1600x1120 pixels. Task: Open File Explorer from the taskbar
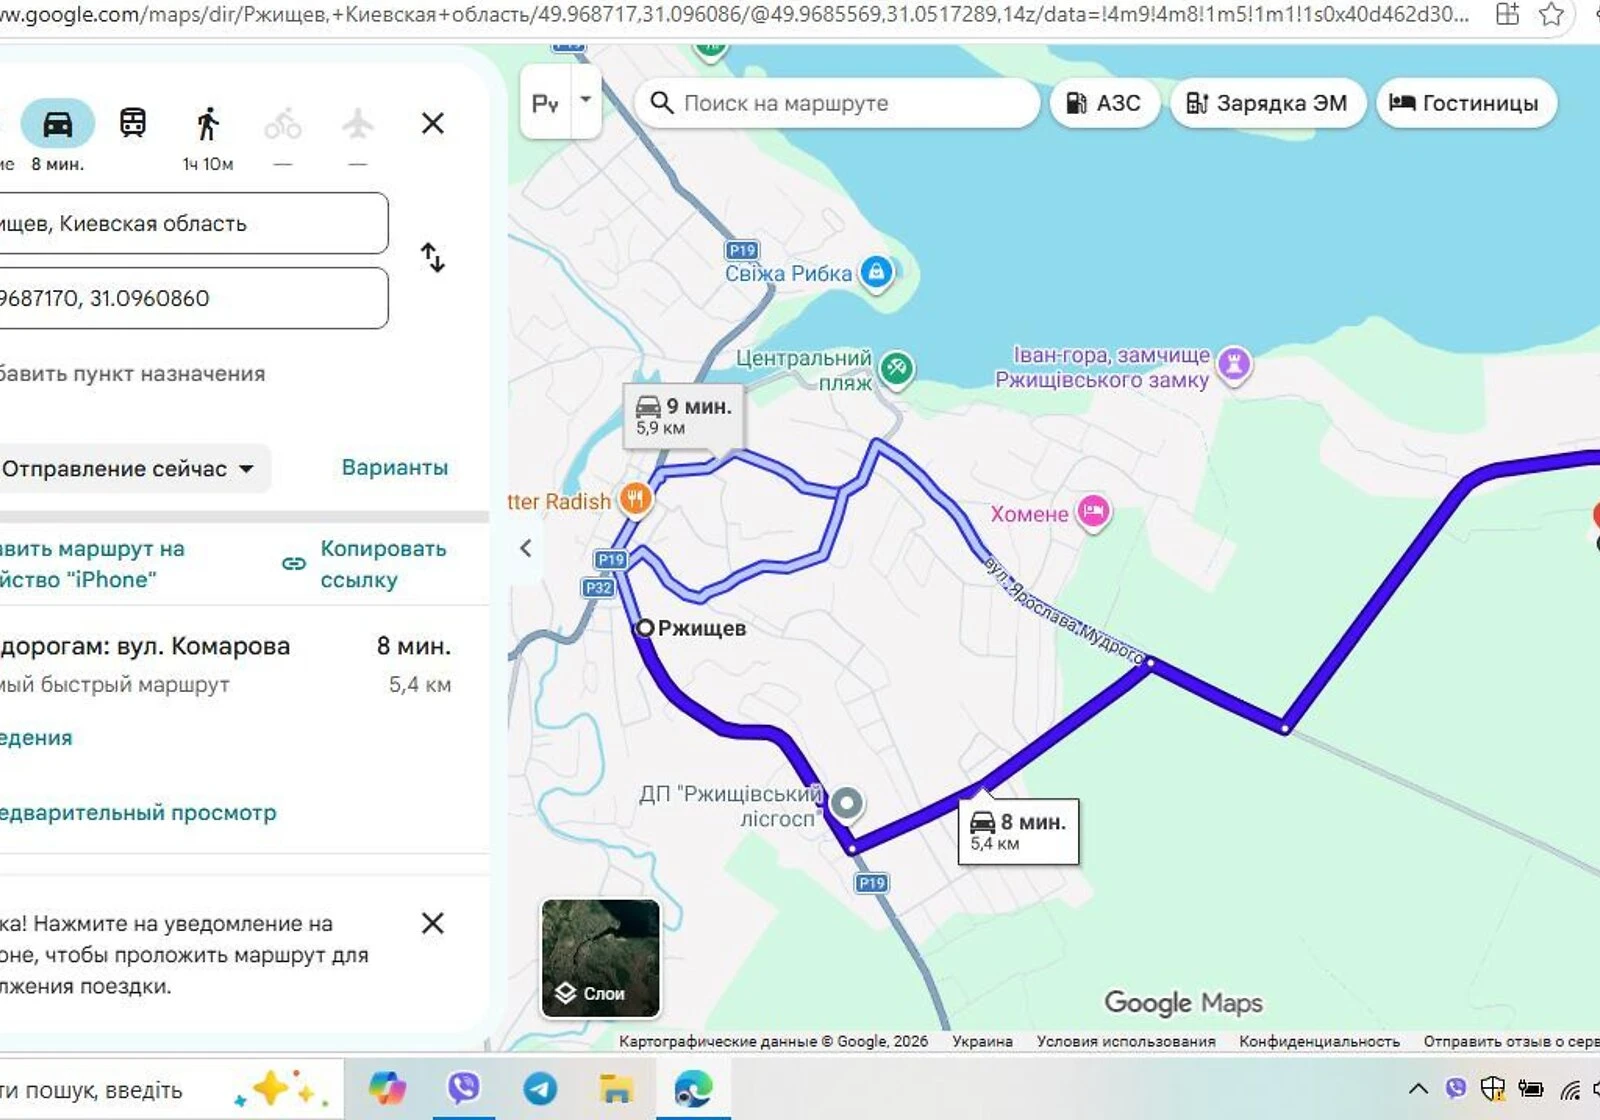click(616, 1088)
